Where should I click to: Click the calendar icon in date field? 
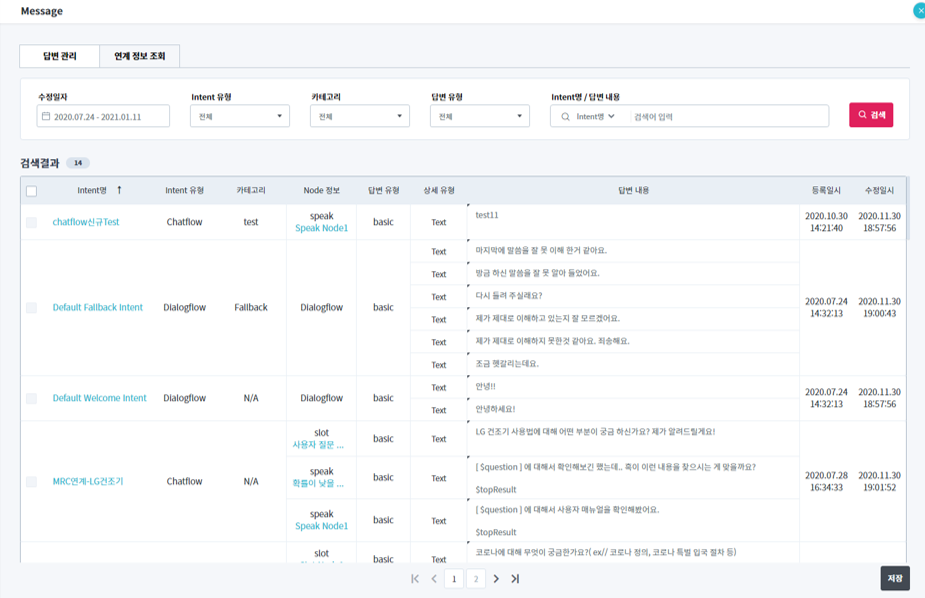point(46,117)
